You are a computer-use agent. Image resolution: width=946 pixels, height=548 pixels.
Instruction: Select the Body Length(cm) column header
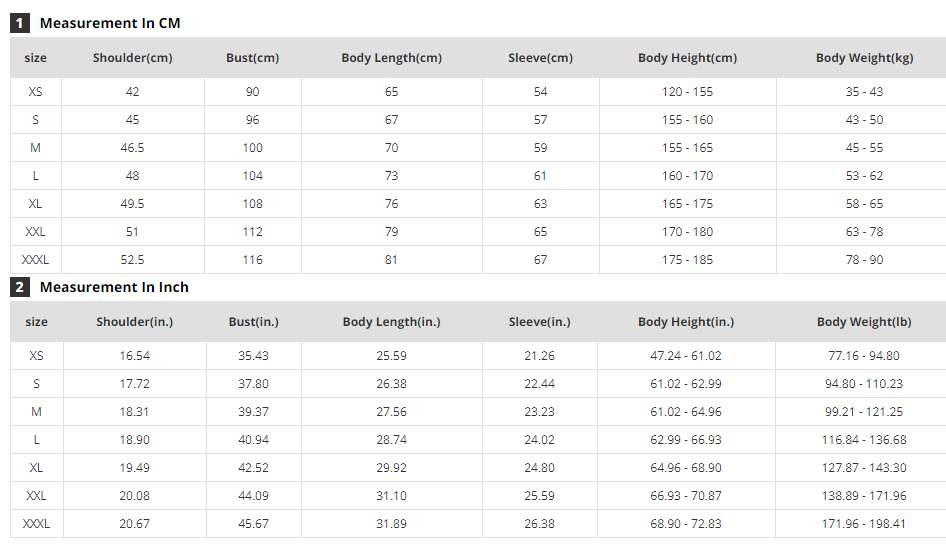click(x=391, y=58)
